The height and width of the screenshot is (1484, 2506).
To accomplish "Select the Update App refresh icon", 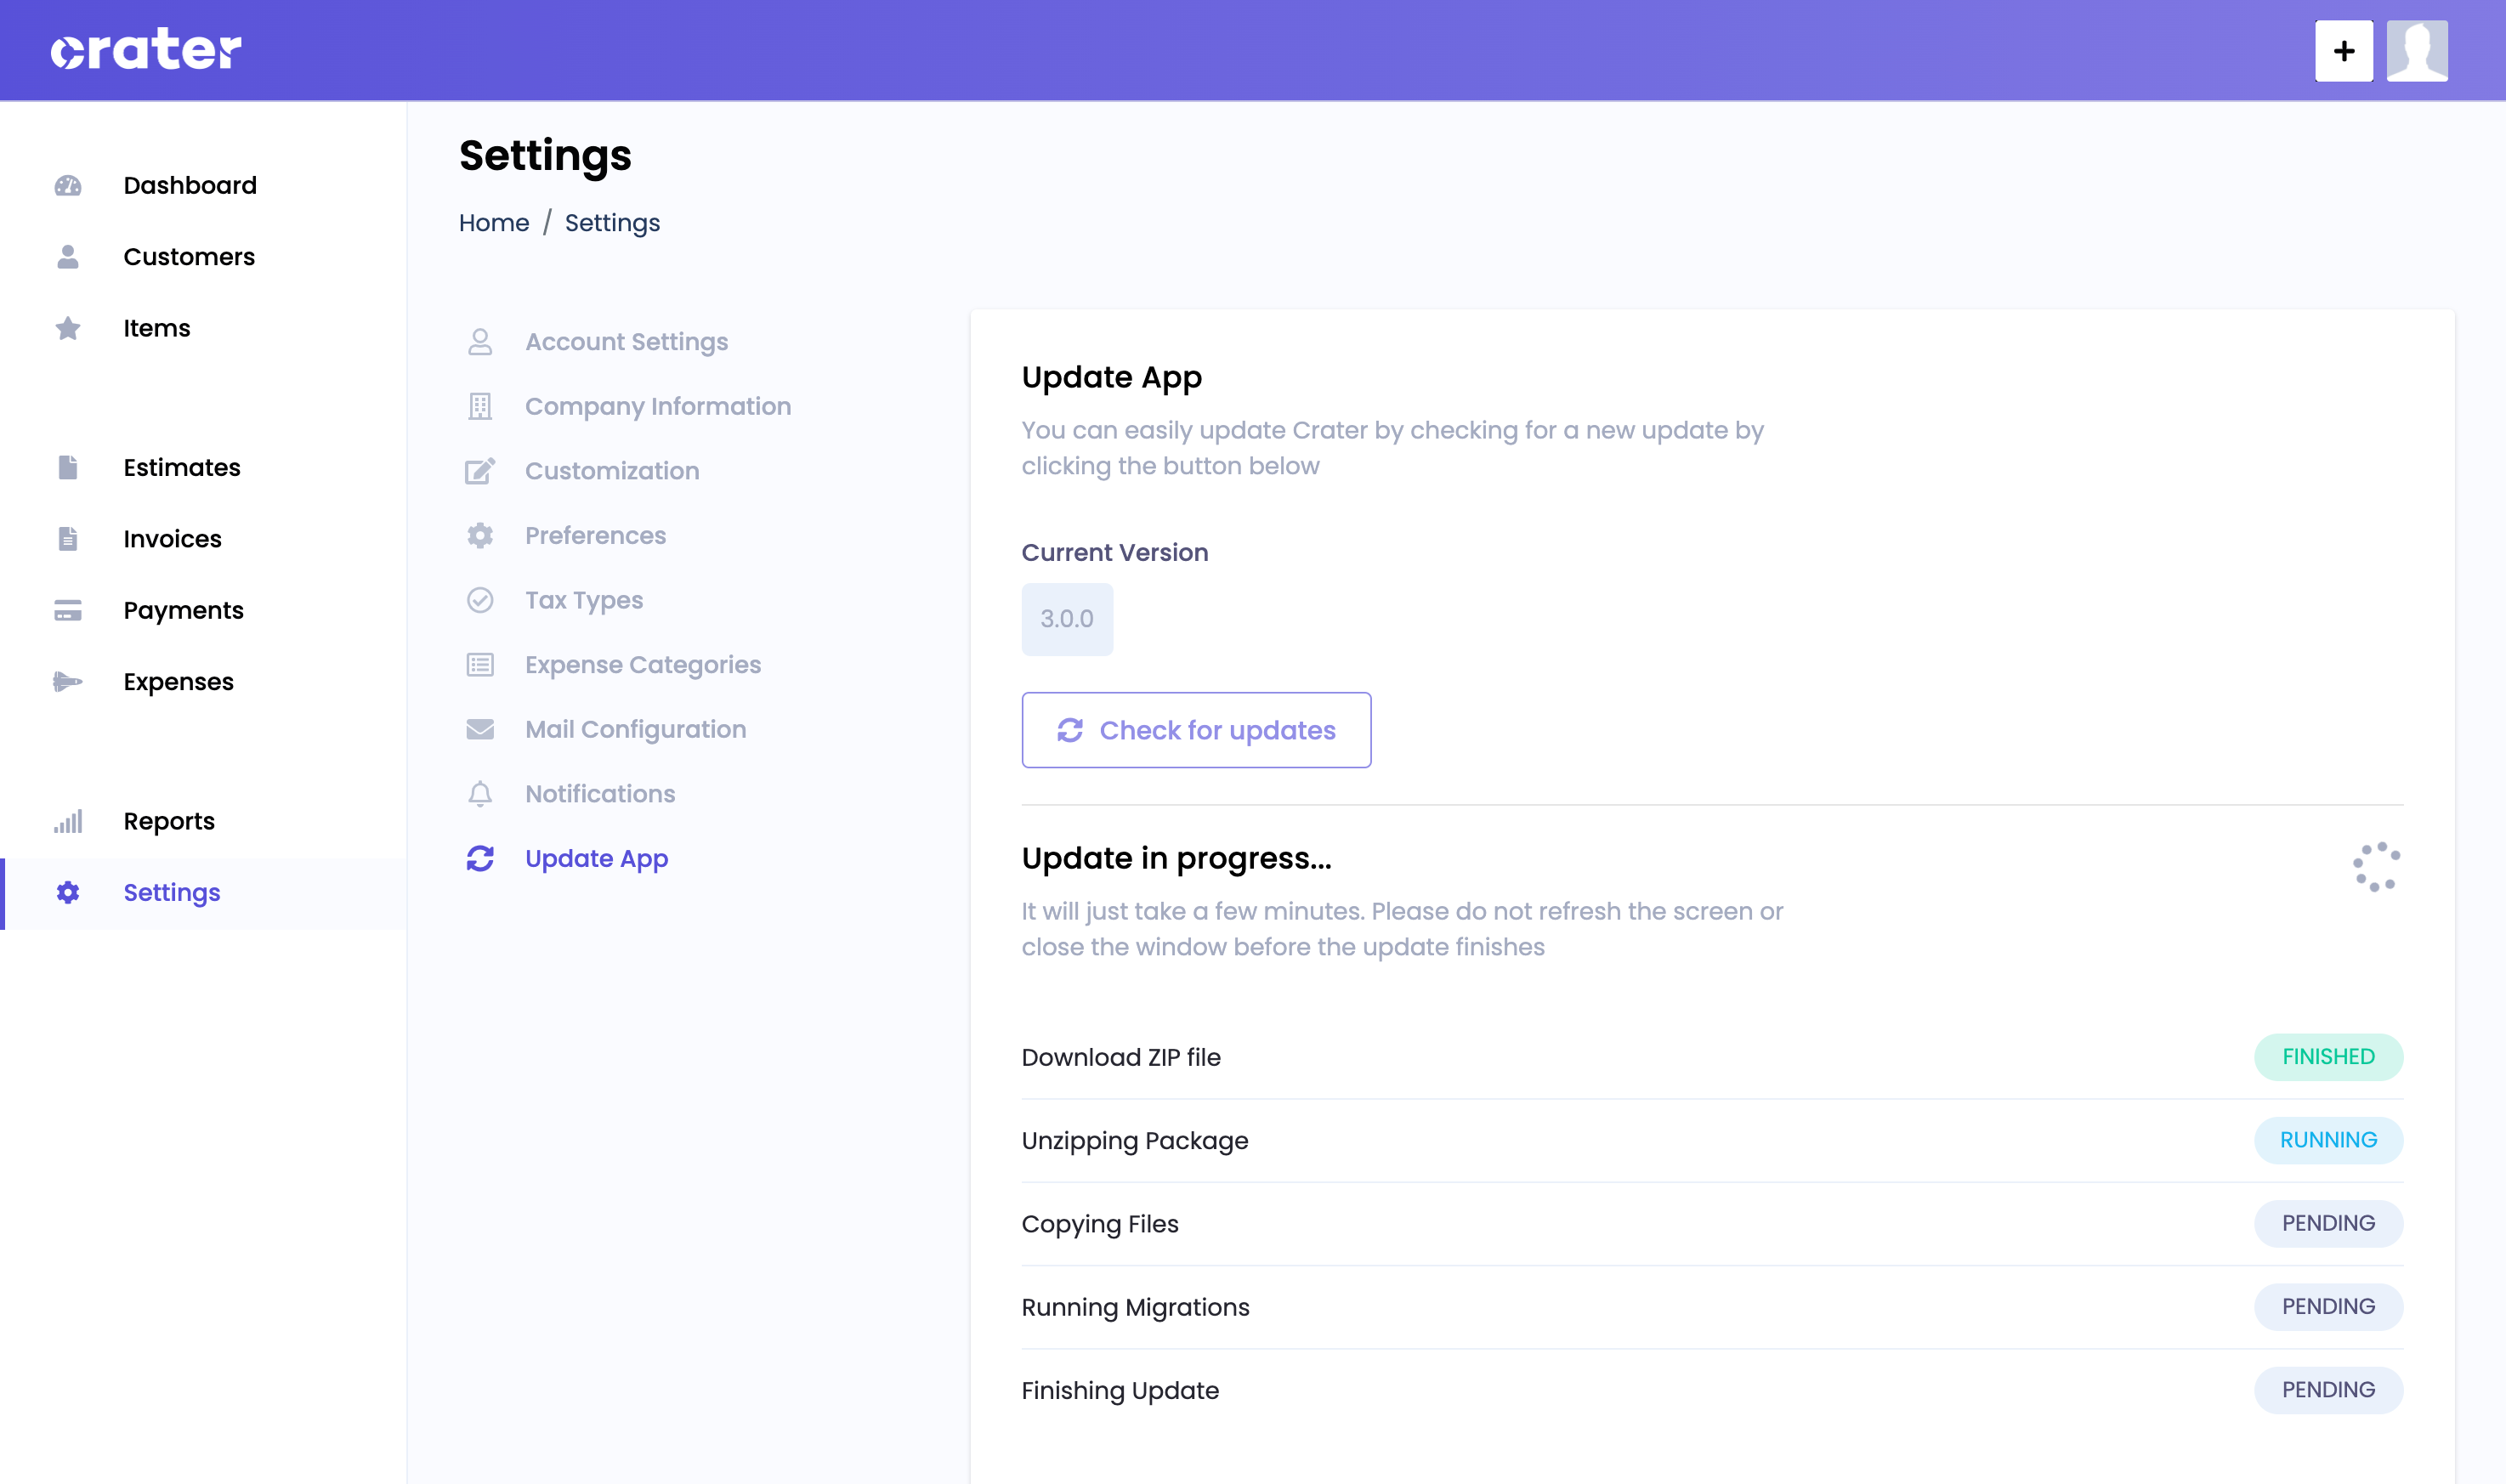I will pos(480,858).
